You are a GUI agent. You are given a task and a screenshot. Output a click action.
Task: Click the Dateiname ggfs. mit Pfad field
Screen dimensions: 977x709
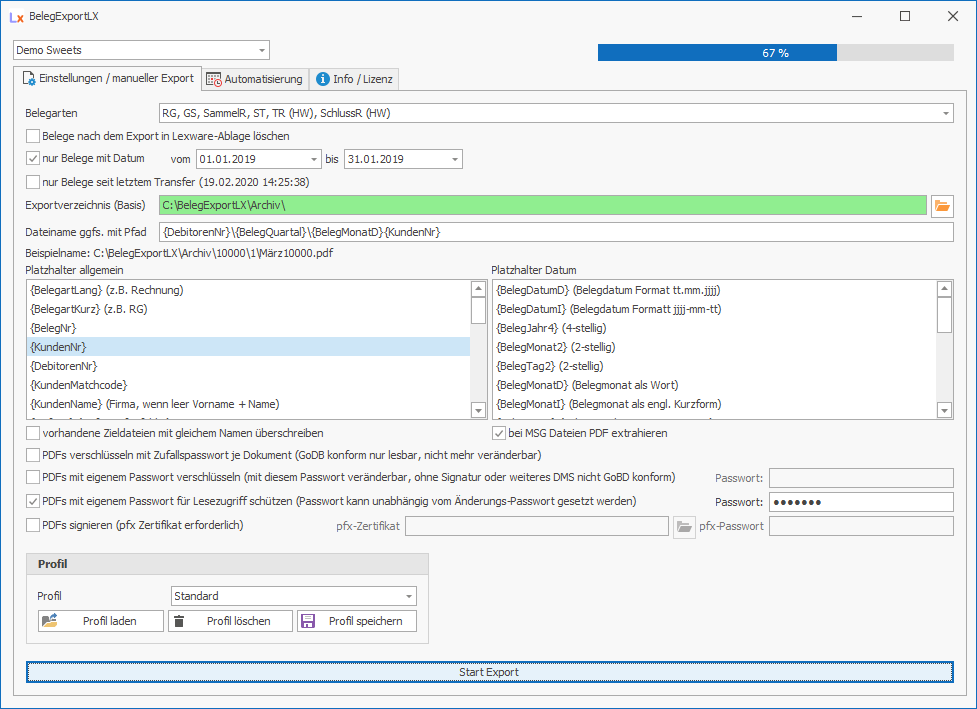556,232
